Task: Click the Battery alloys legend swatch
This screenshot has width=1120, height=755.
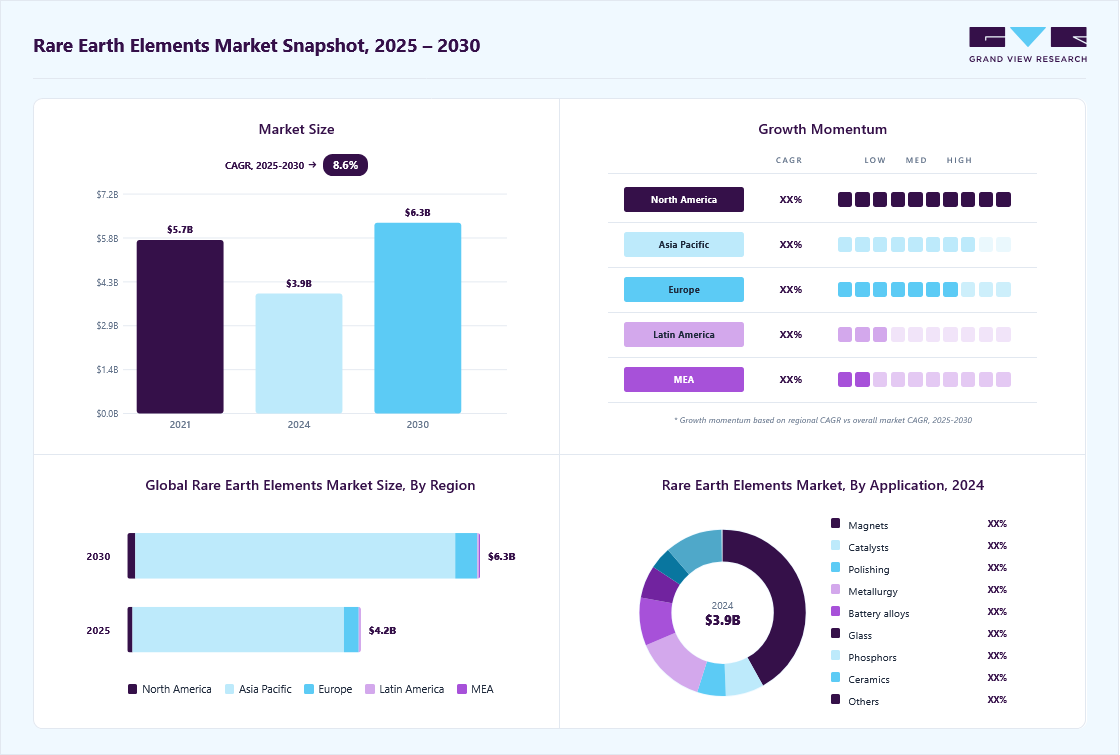Action: [x=836, y=611]
